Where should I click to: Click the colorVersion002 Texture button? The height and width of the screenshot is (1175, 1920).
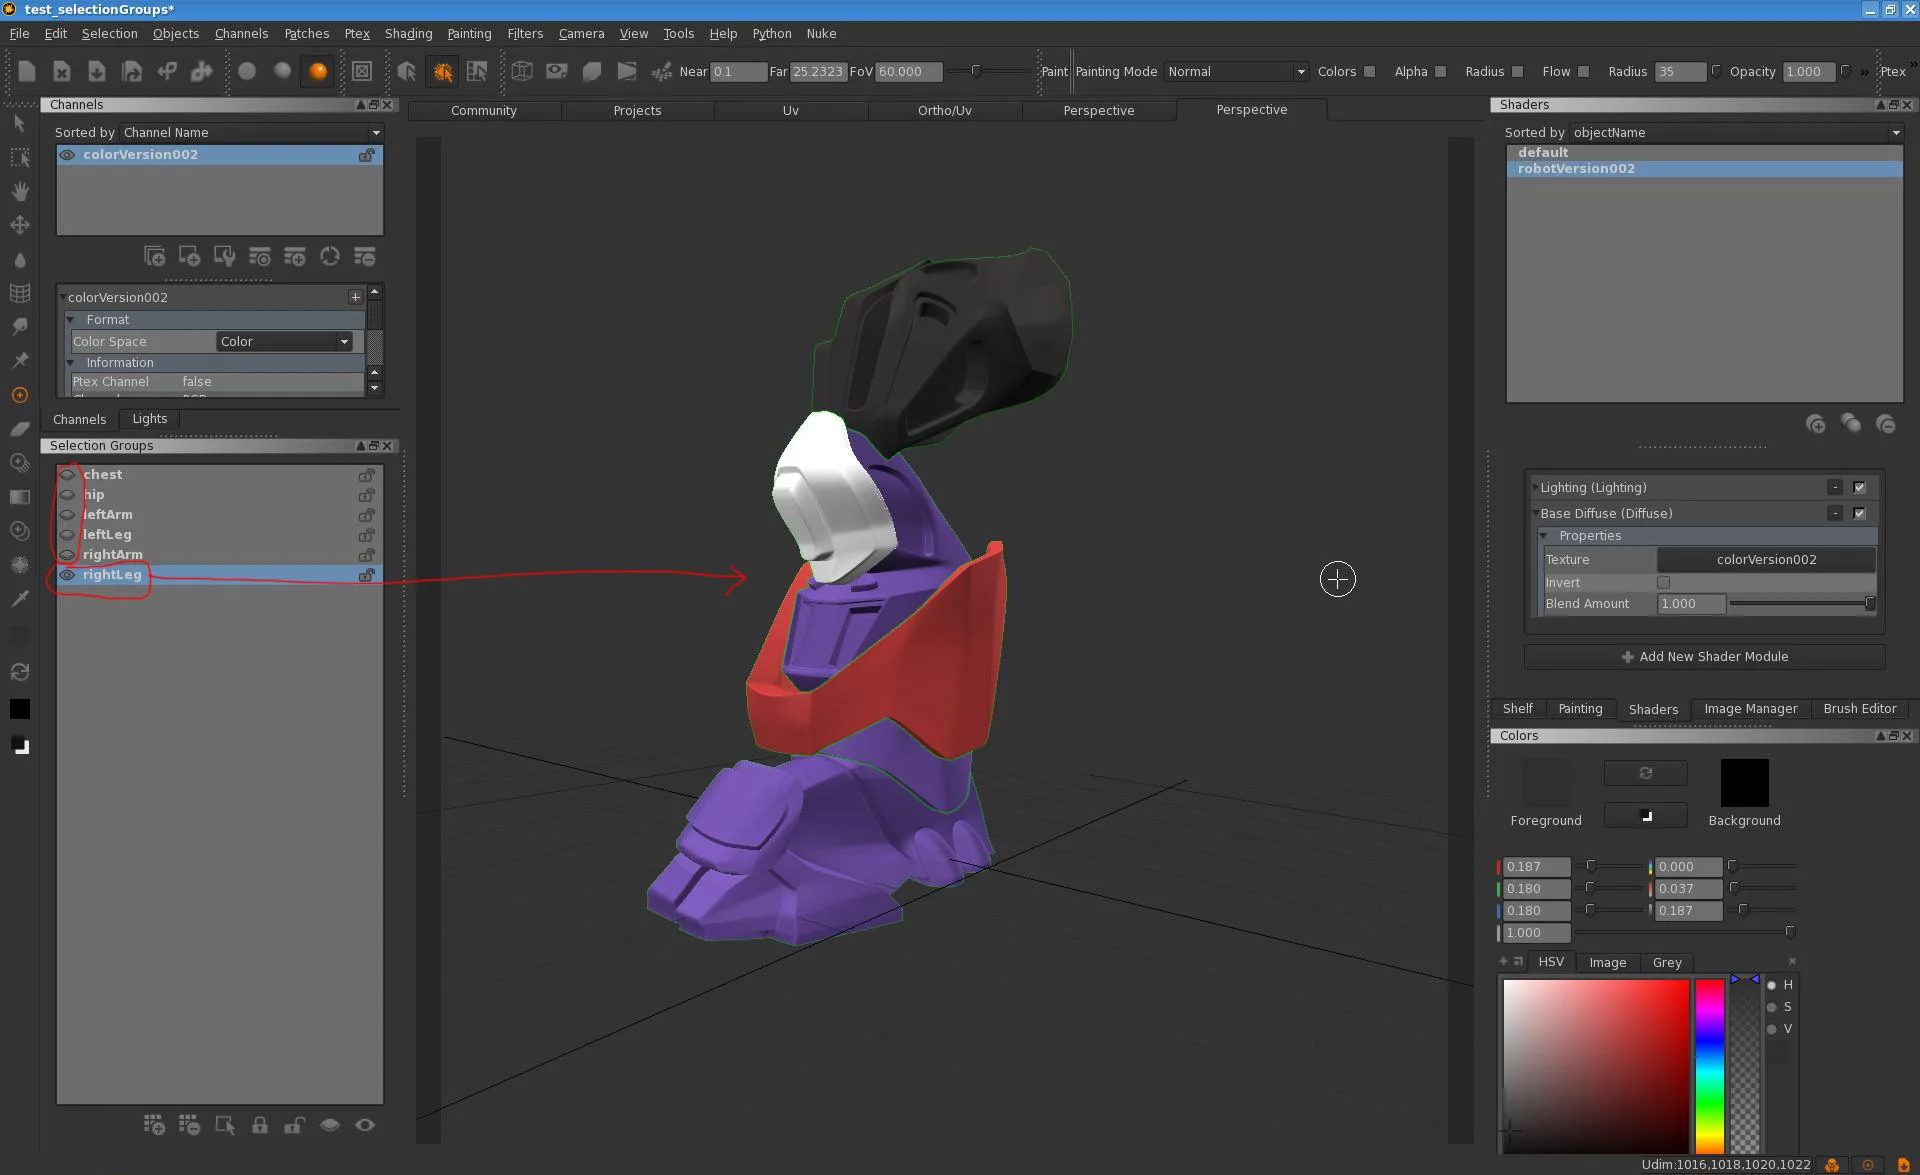pyautogui.click(x=1766, y=560)
